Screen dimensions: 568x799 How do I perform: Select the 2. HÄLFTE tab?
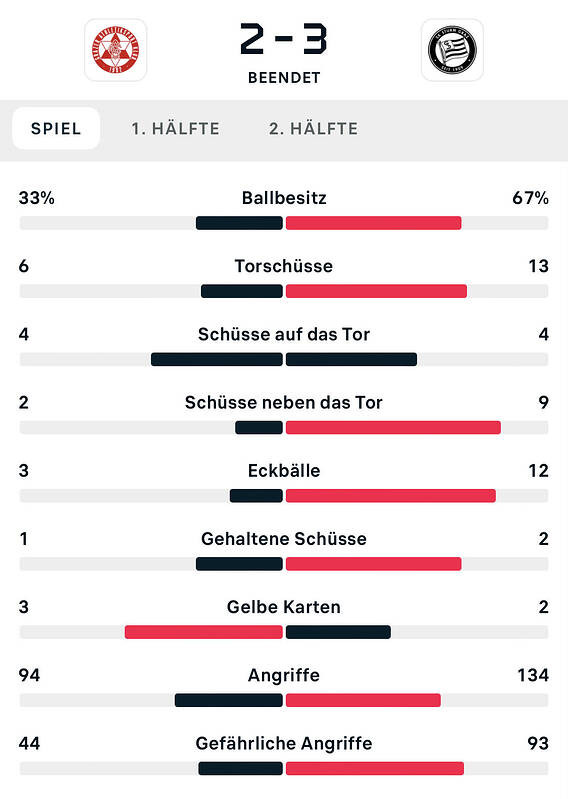[x=313, y=128]
